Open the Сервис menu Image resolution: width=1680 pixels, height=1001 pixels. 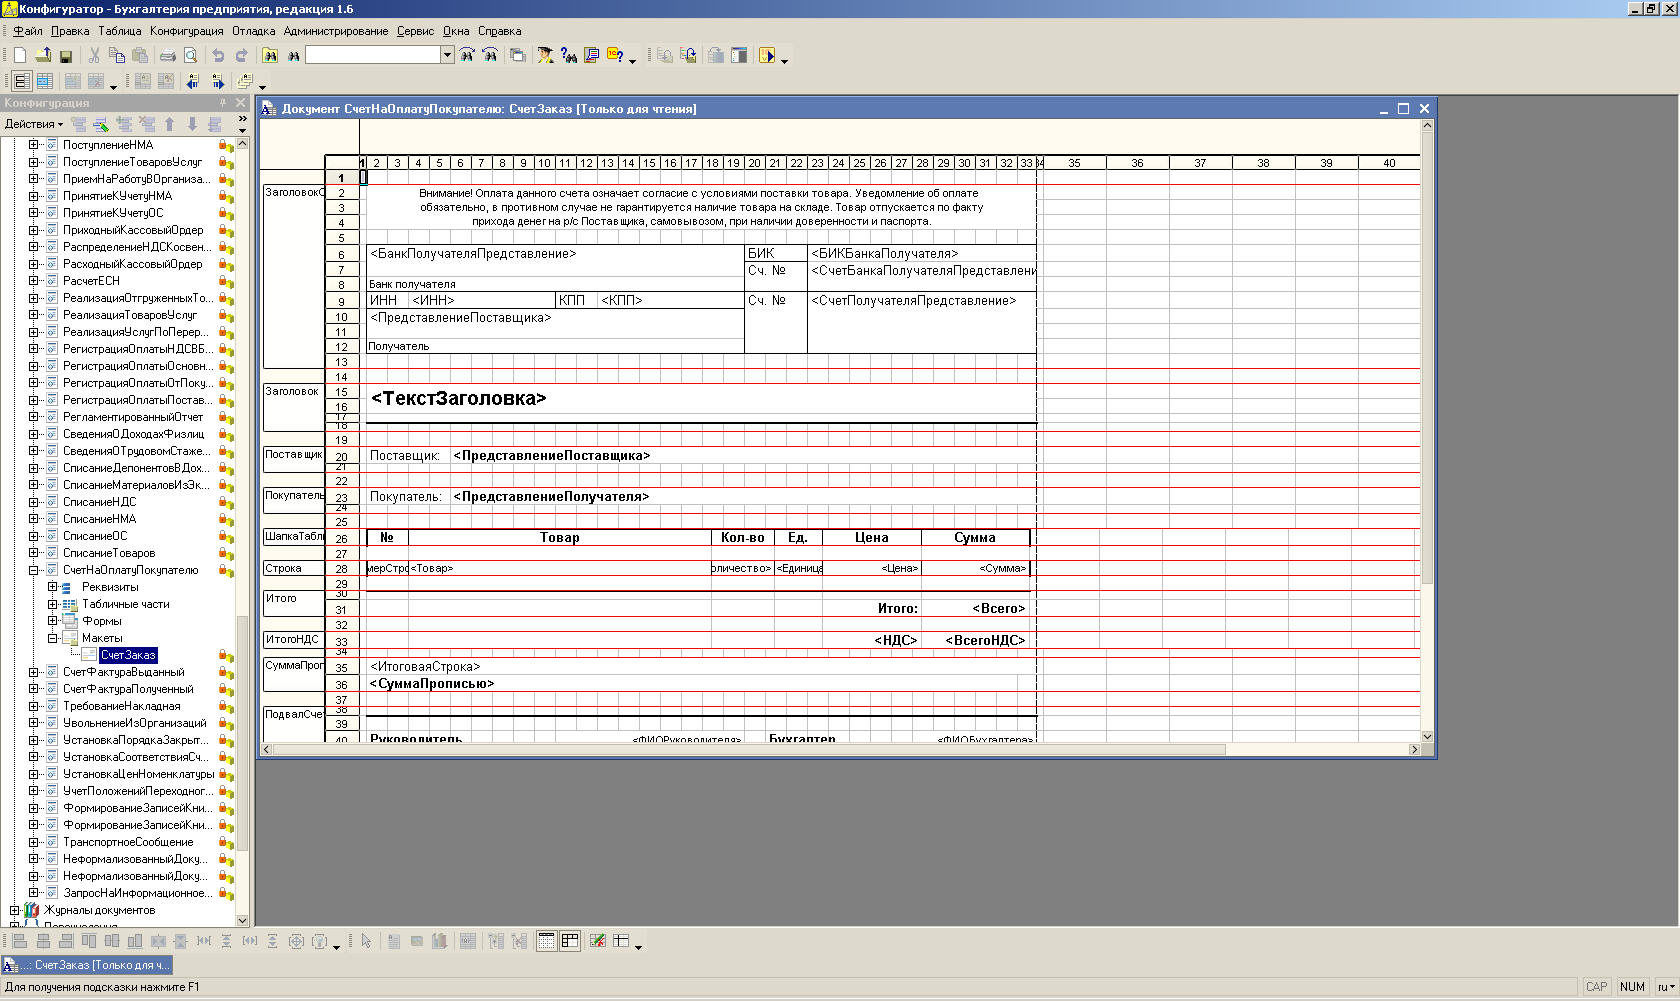click(x=415, y=31)
